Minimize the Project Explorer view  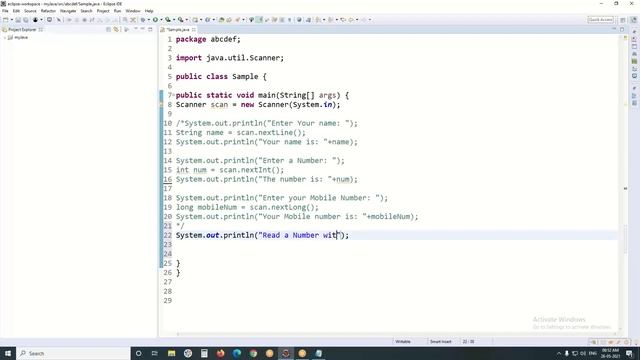point(143,29)
